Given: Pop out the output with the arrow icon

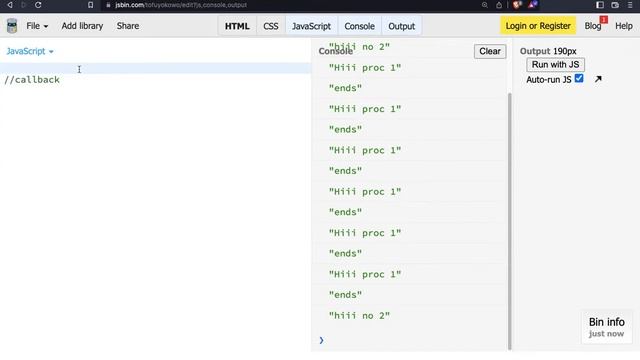Looking at the screenshot, I should coord(598,79).
